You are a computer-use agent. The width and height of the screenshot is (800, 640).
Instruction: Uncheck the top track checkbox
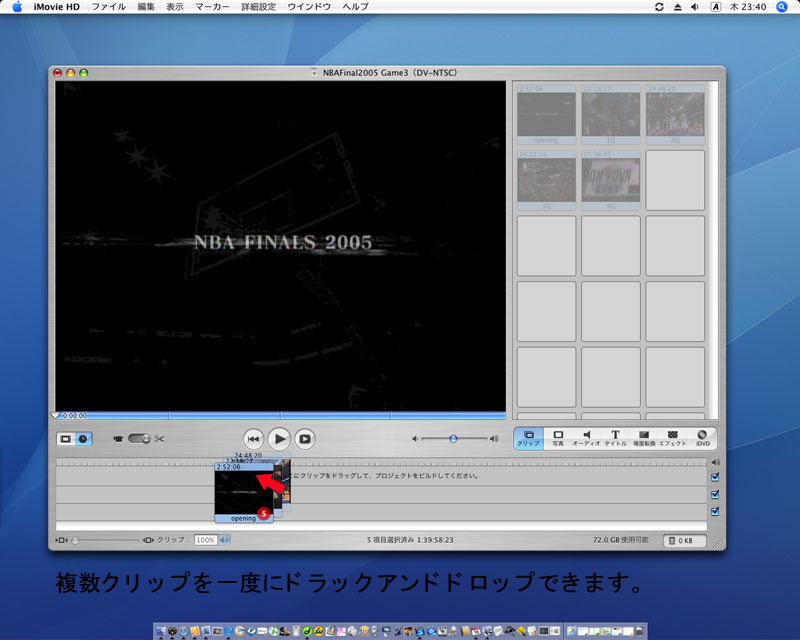(x=714, y=477)
